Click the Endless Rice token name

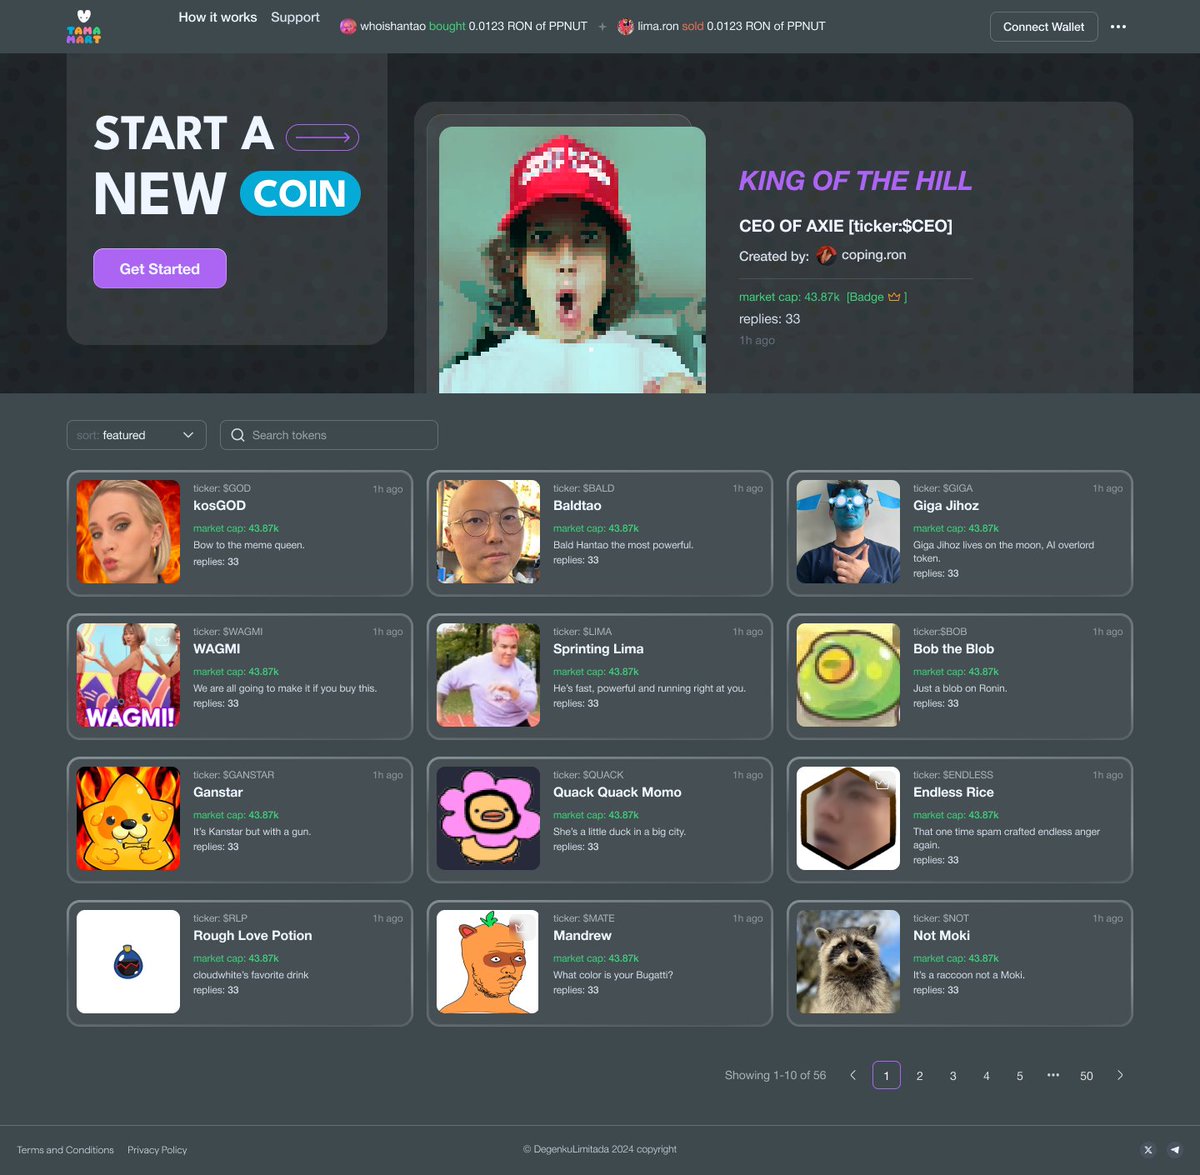coord(953,792)
